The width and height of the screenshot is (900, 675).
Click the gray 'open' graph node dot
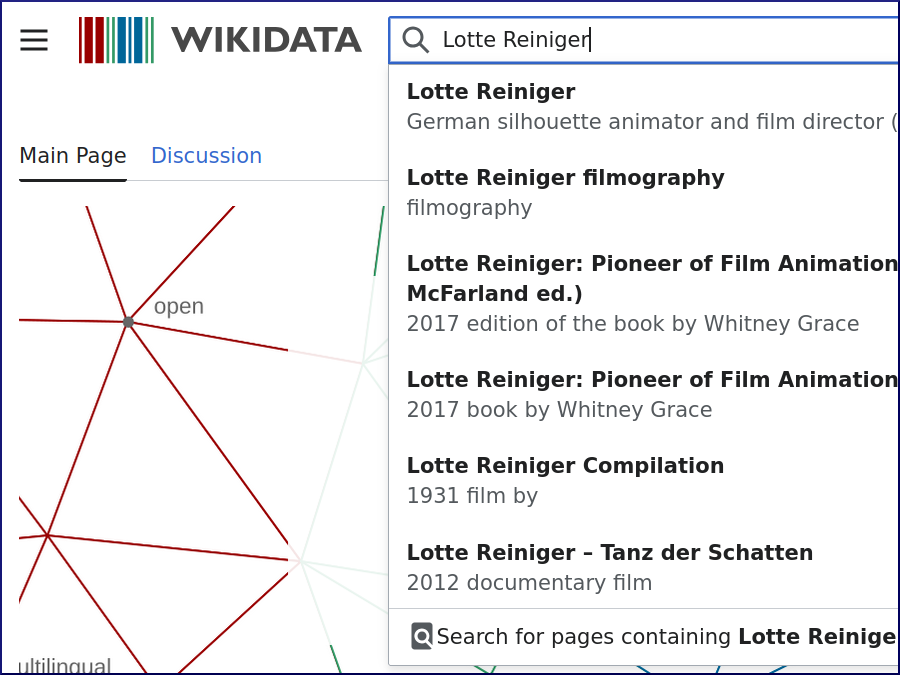tap(129, 322)
